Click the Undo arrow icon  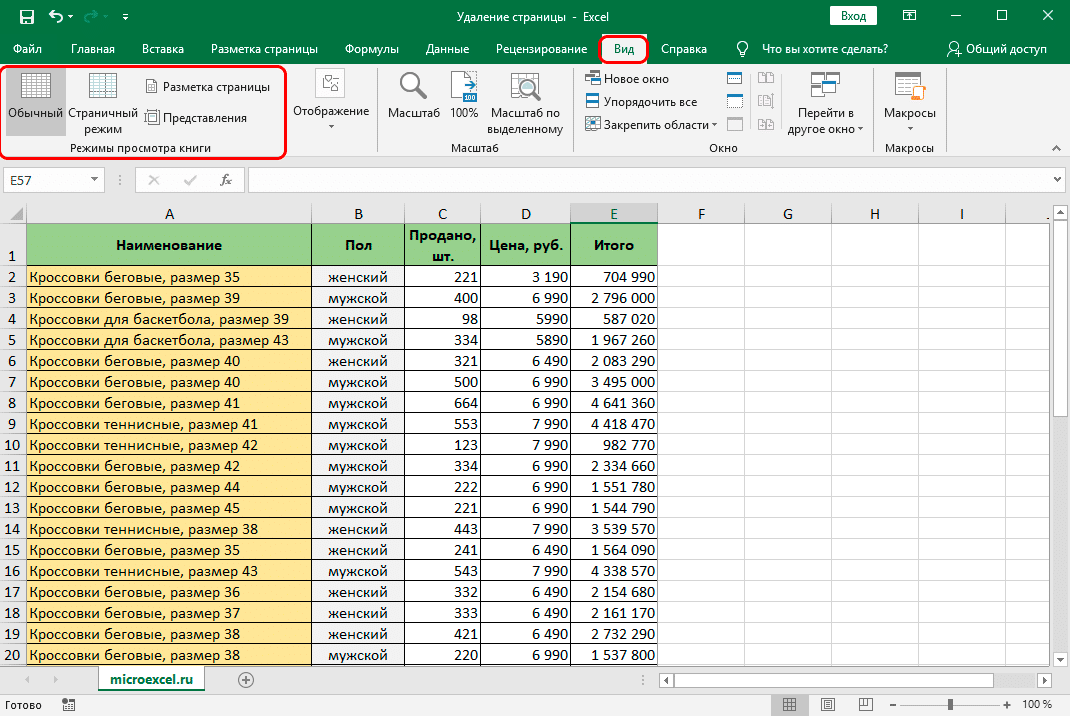[x=58, y=18]
